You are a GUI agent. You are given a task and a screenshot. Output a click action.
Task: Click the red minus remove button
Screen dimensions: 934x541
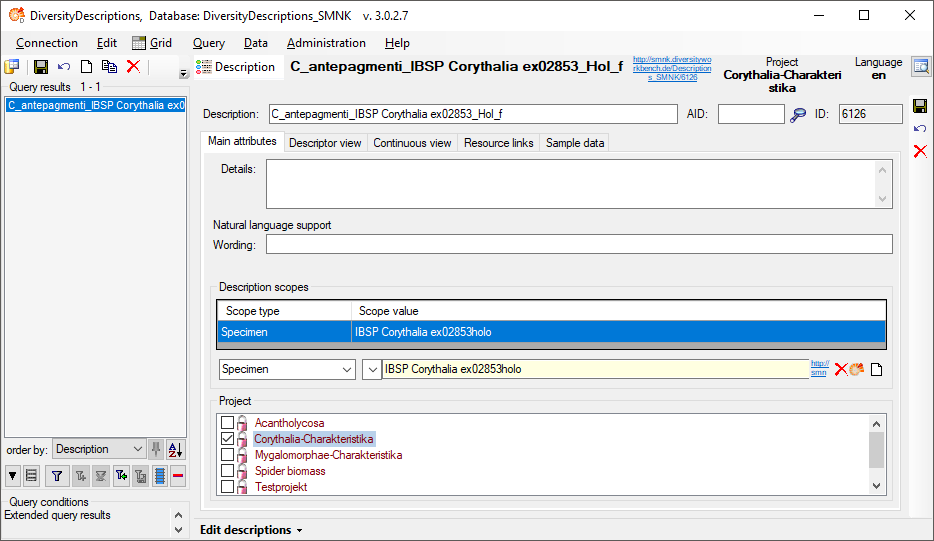178,475
